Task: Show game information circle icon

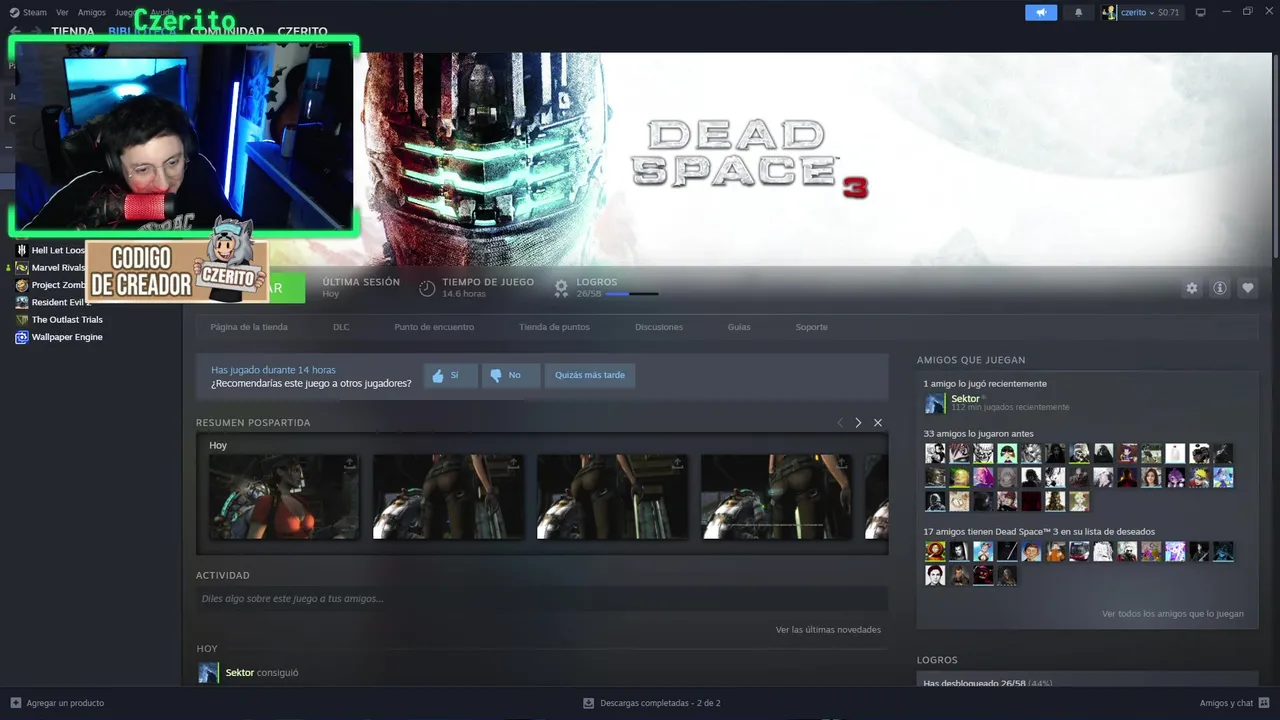Action: point(1220,288)
